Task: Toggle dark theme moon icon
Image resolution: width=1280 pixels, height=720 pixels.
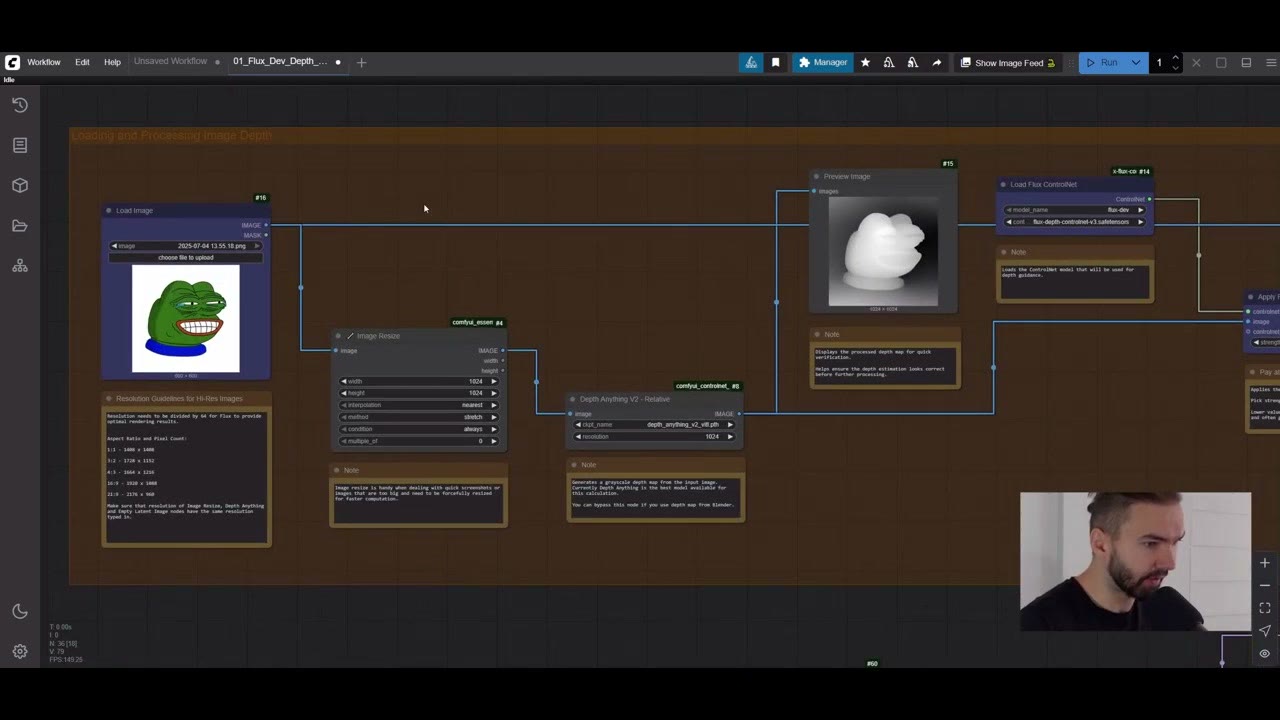Action: (x=20, y=611)
